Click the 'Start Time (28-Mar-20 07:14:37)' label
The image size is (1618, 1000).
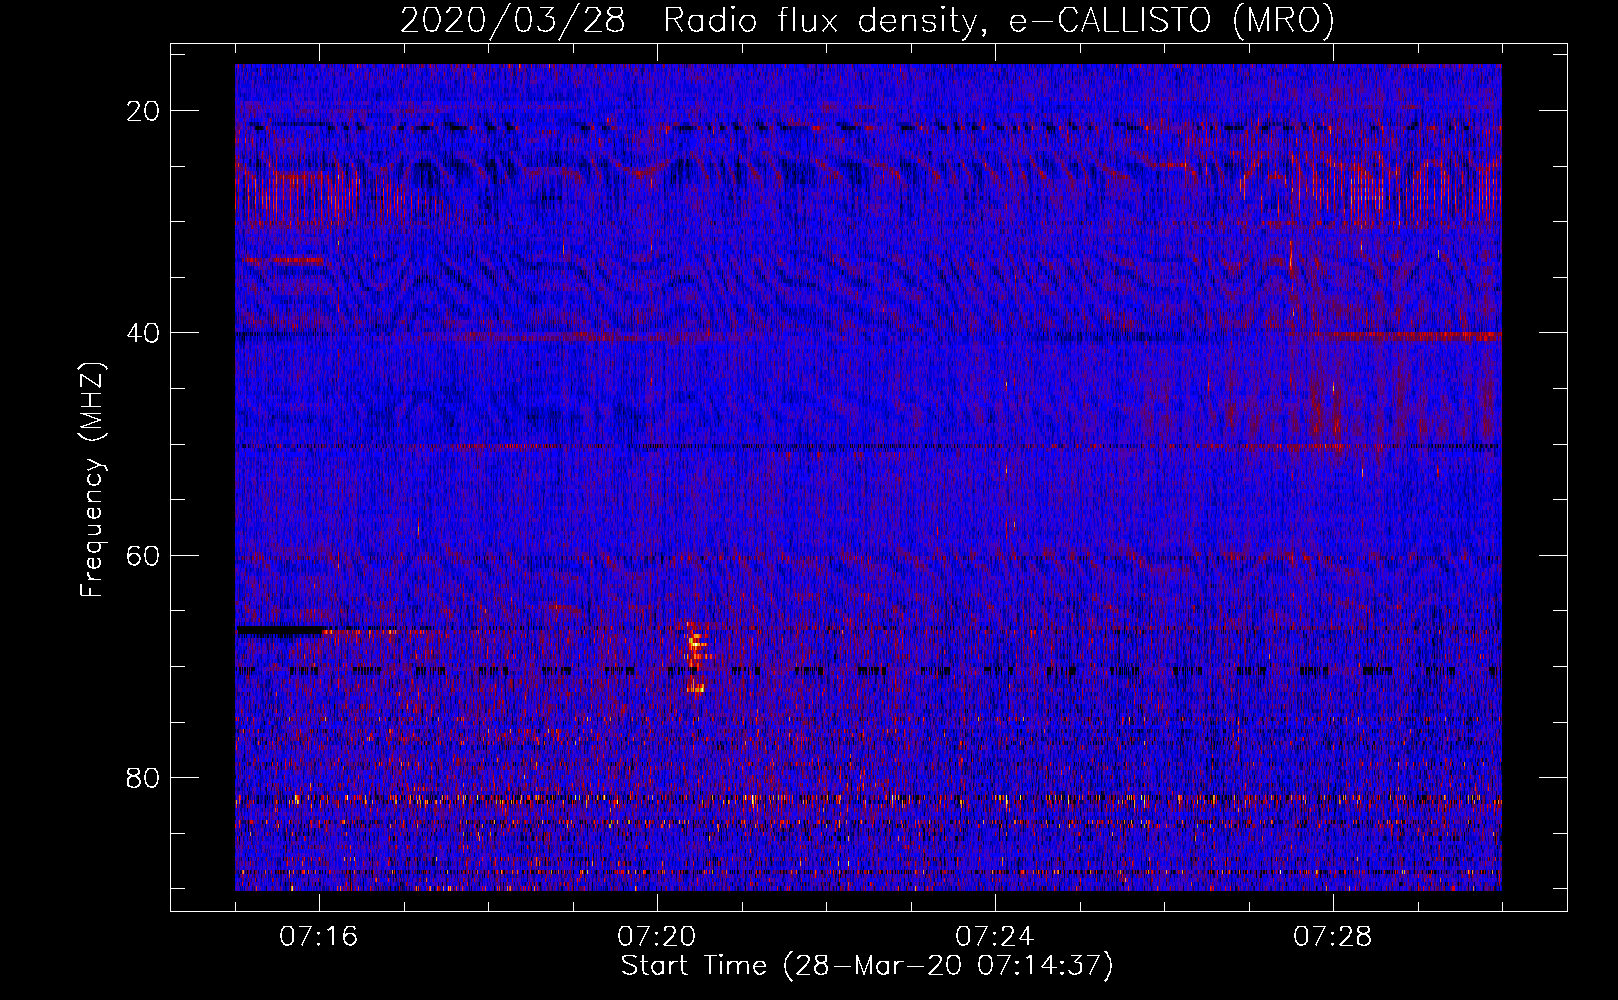pos(866,966)
